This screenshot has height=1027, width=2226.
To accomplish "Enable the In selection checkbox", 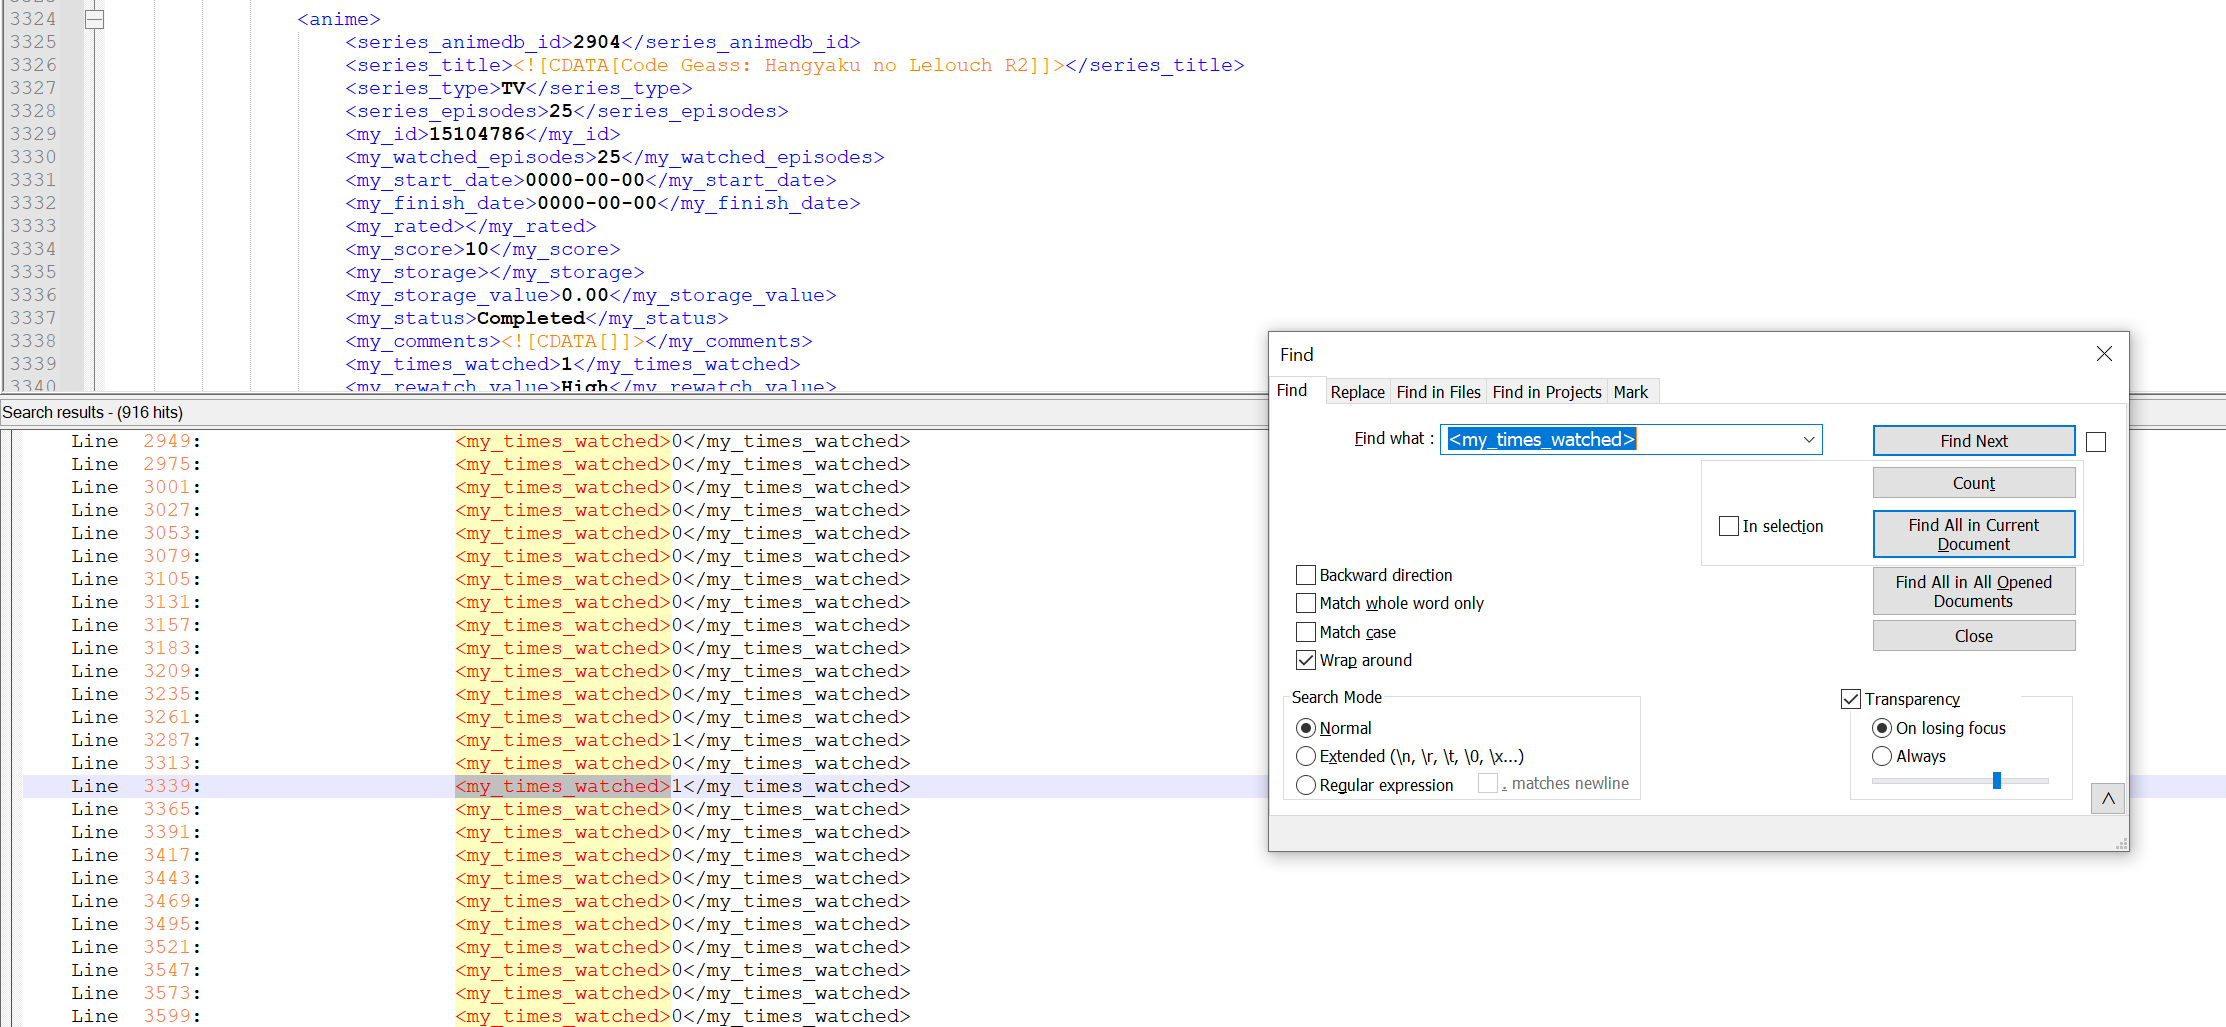I will click(1728, 526).
